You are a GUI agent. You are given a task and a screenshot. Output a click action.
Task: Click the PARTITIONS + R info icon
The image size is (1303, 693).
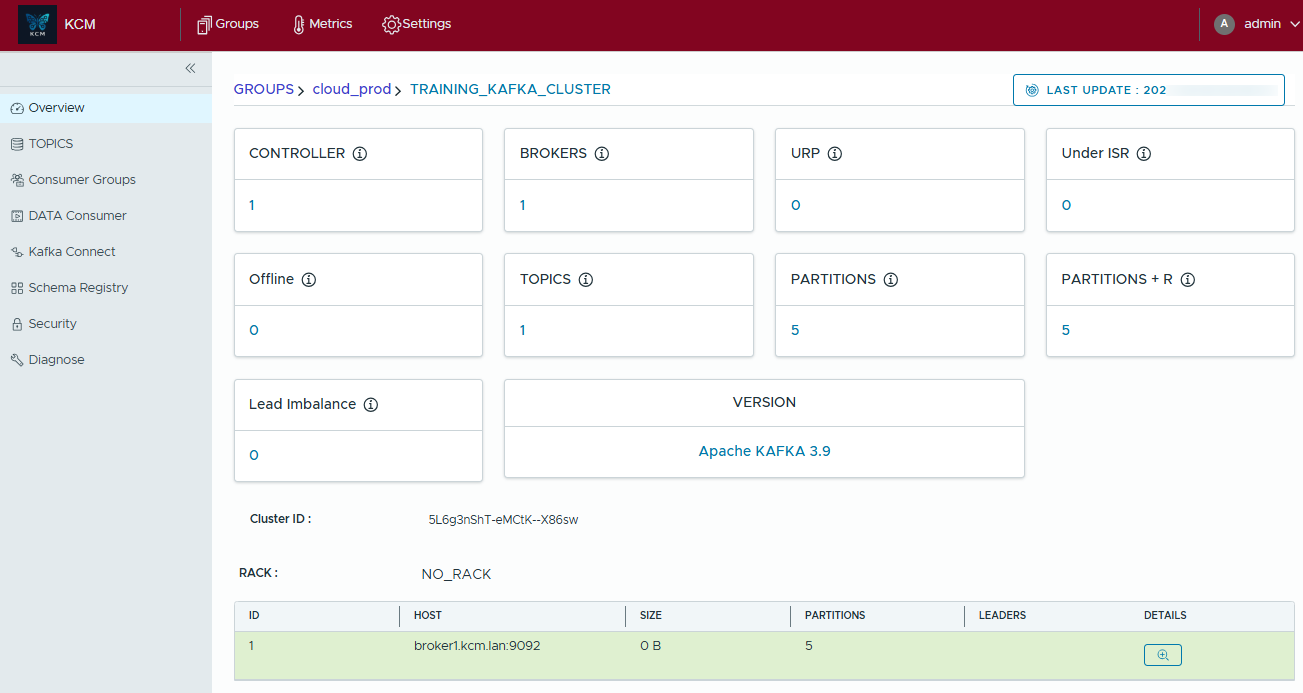click(x=1188, y=280)
